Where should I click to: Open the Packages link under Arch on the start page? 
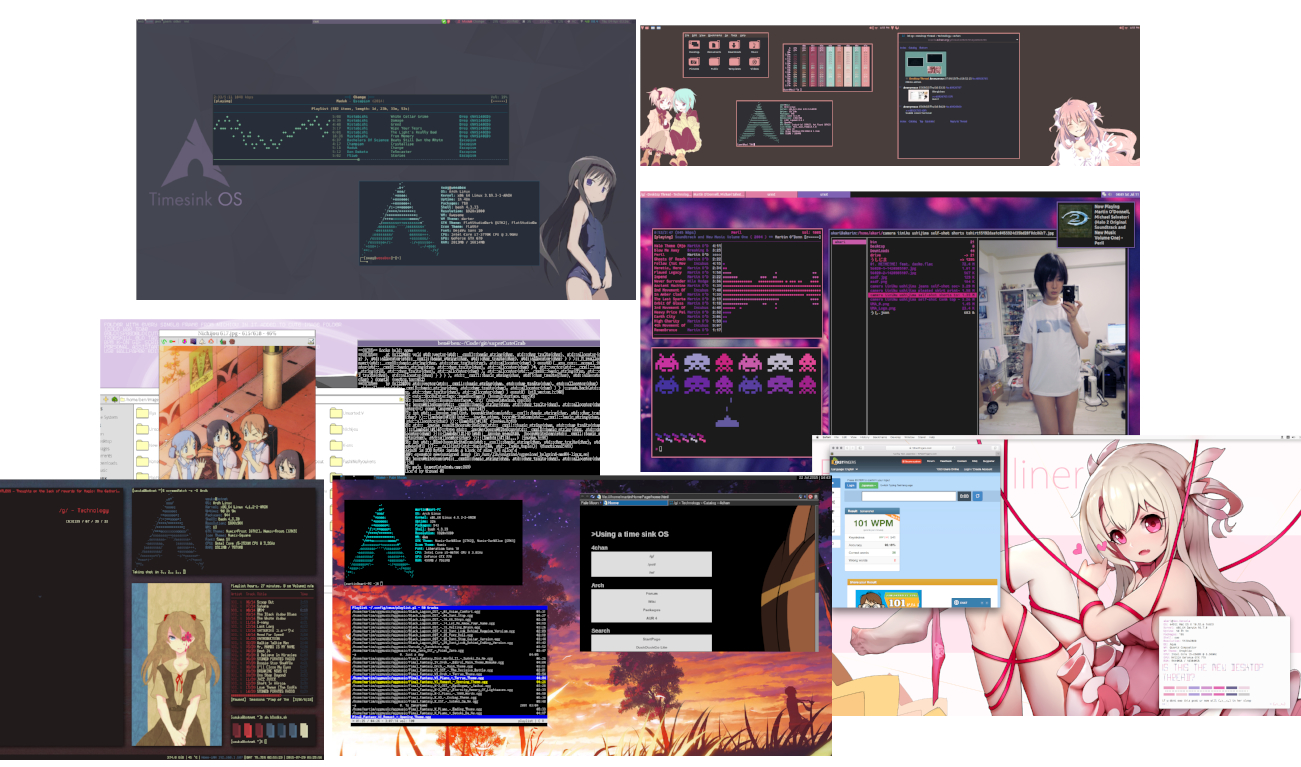[x=652, y=610]
